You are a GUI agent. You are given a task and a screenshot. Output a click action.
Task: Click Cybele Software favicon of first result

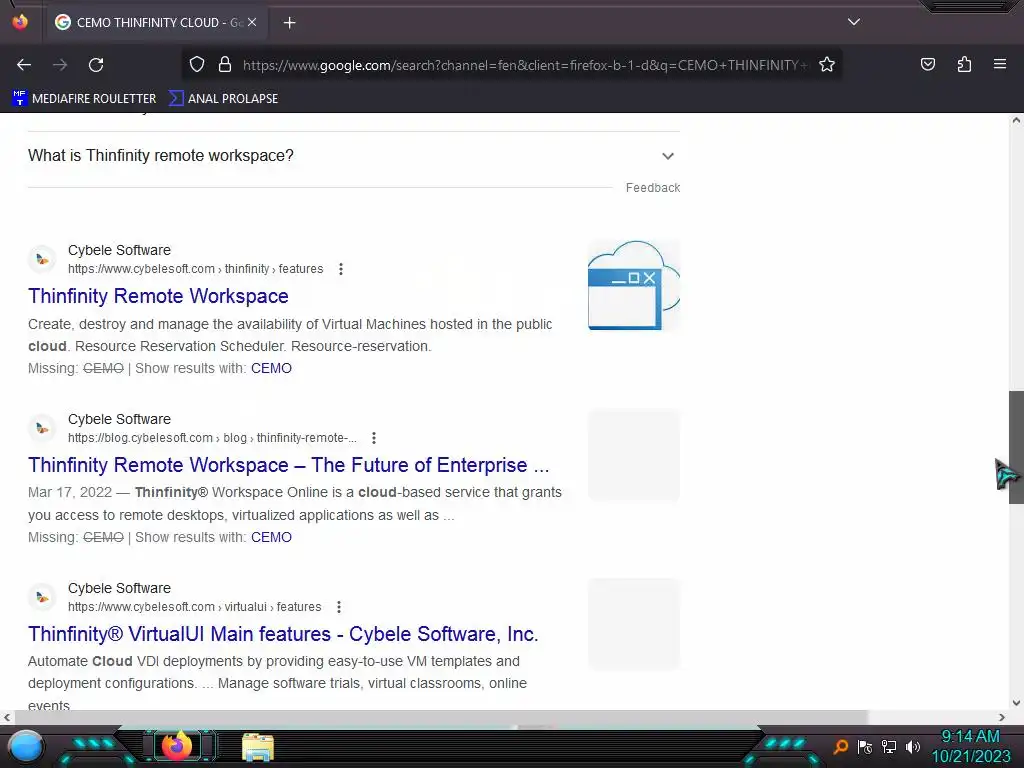pos(42,259)
